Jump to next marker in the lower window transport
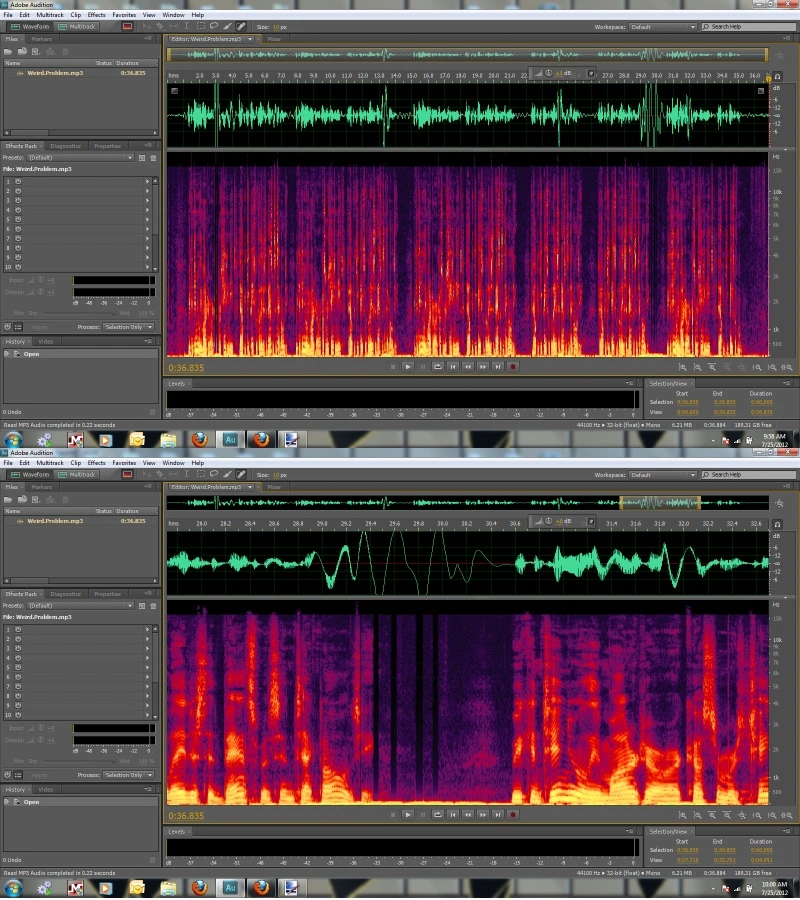Image resolution: width=800 pixels, height=900 pixels. [x=498, y=814]
